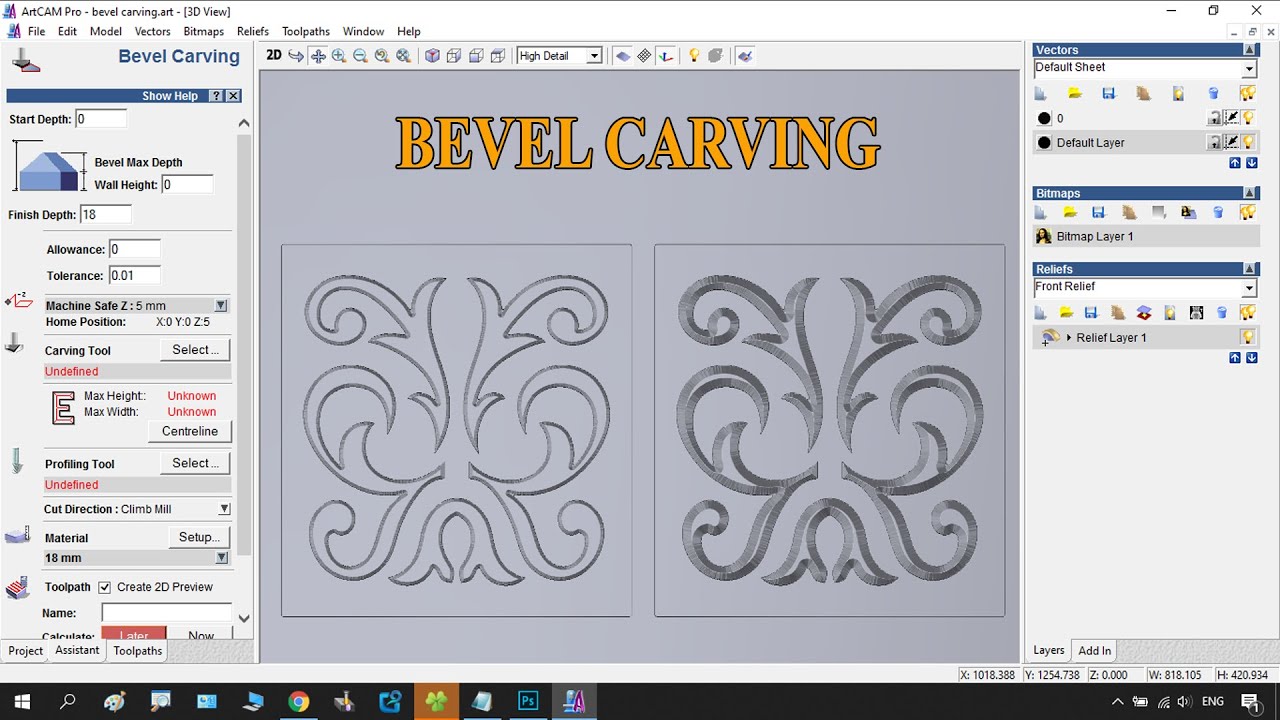Toggle visibility of Relief Layer 1
This screenshot has width=1280, height=720.
coord(1248,337)
